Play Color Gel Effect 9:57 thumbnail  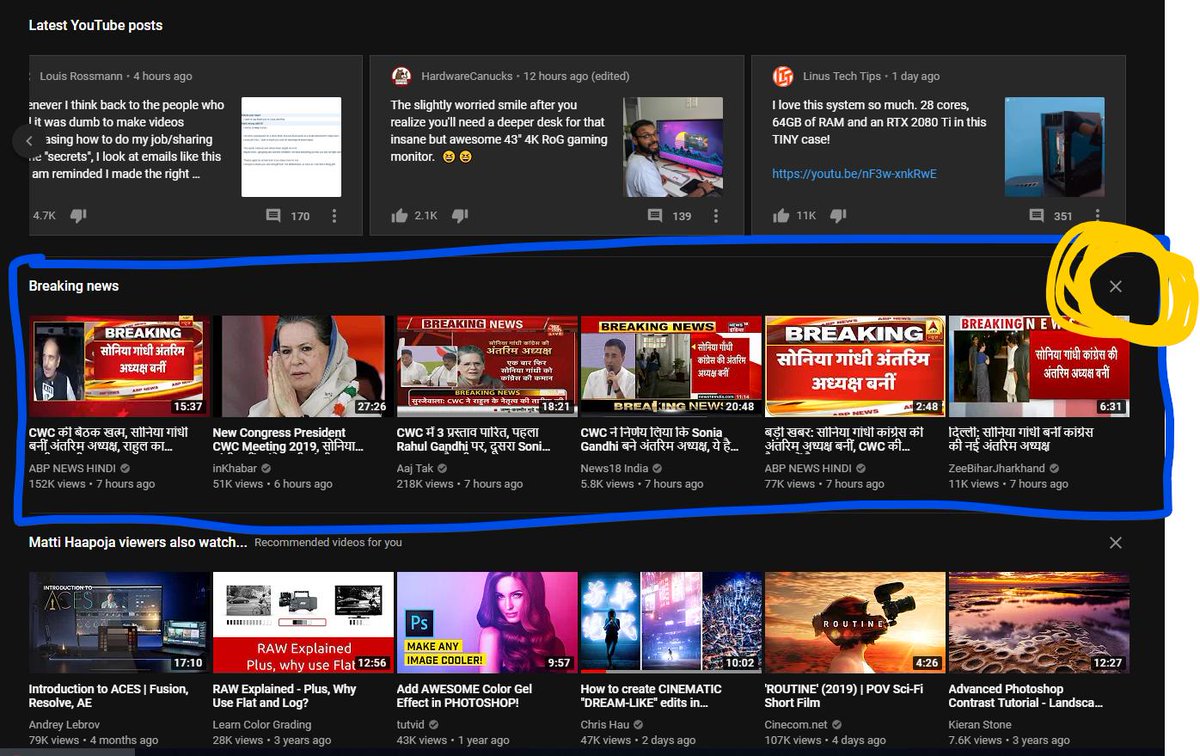coord(487,622)
